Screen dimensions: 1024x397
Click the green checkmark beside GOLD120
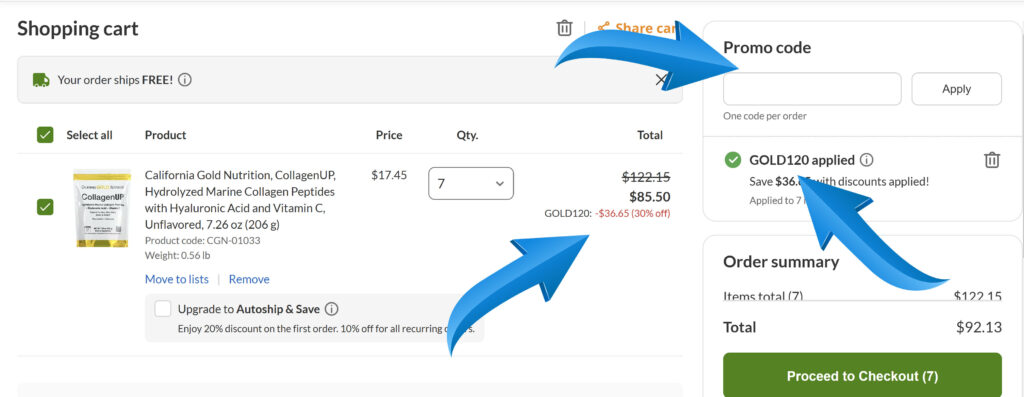(x=733, y=160)
